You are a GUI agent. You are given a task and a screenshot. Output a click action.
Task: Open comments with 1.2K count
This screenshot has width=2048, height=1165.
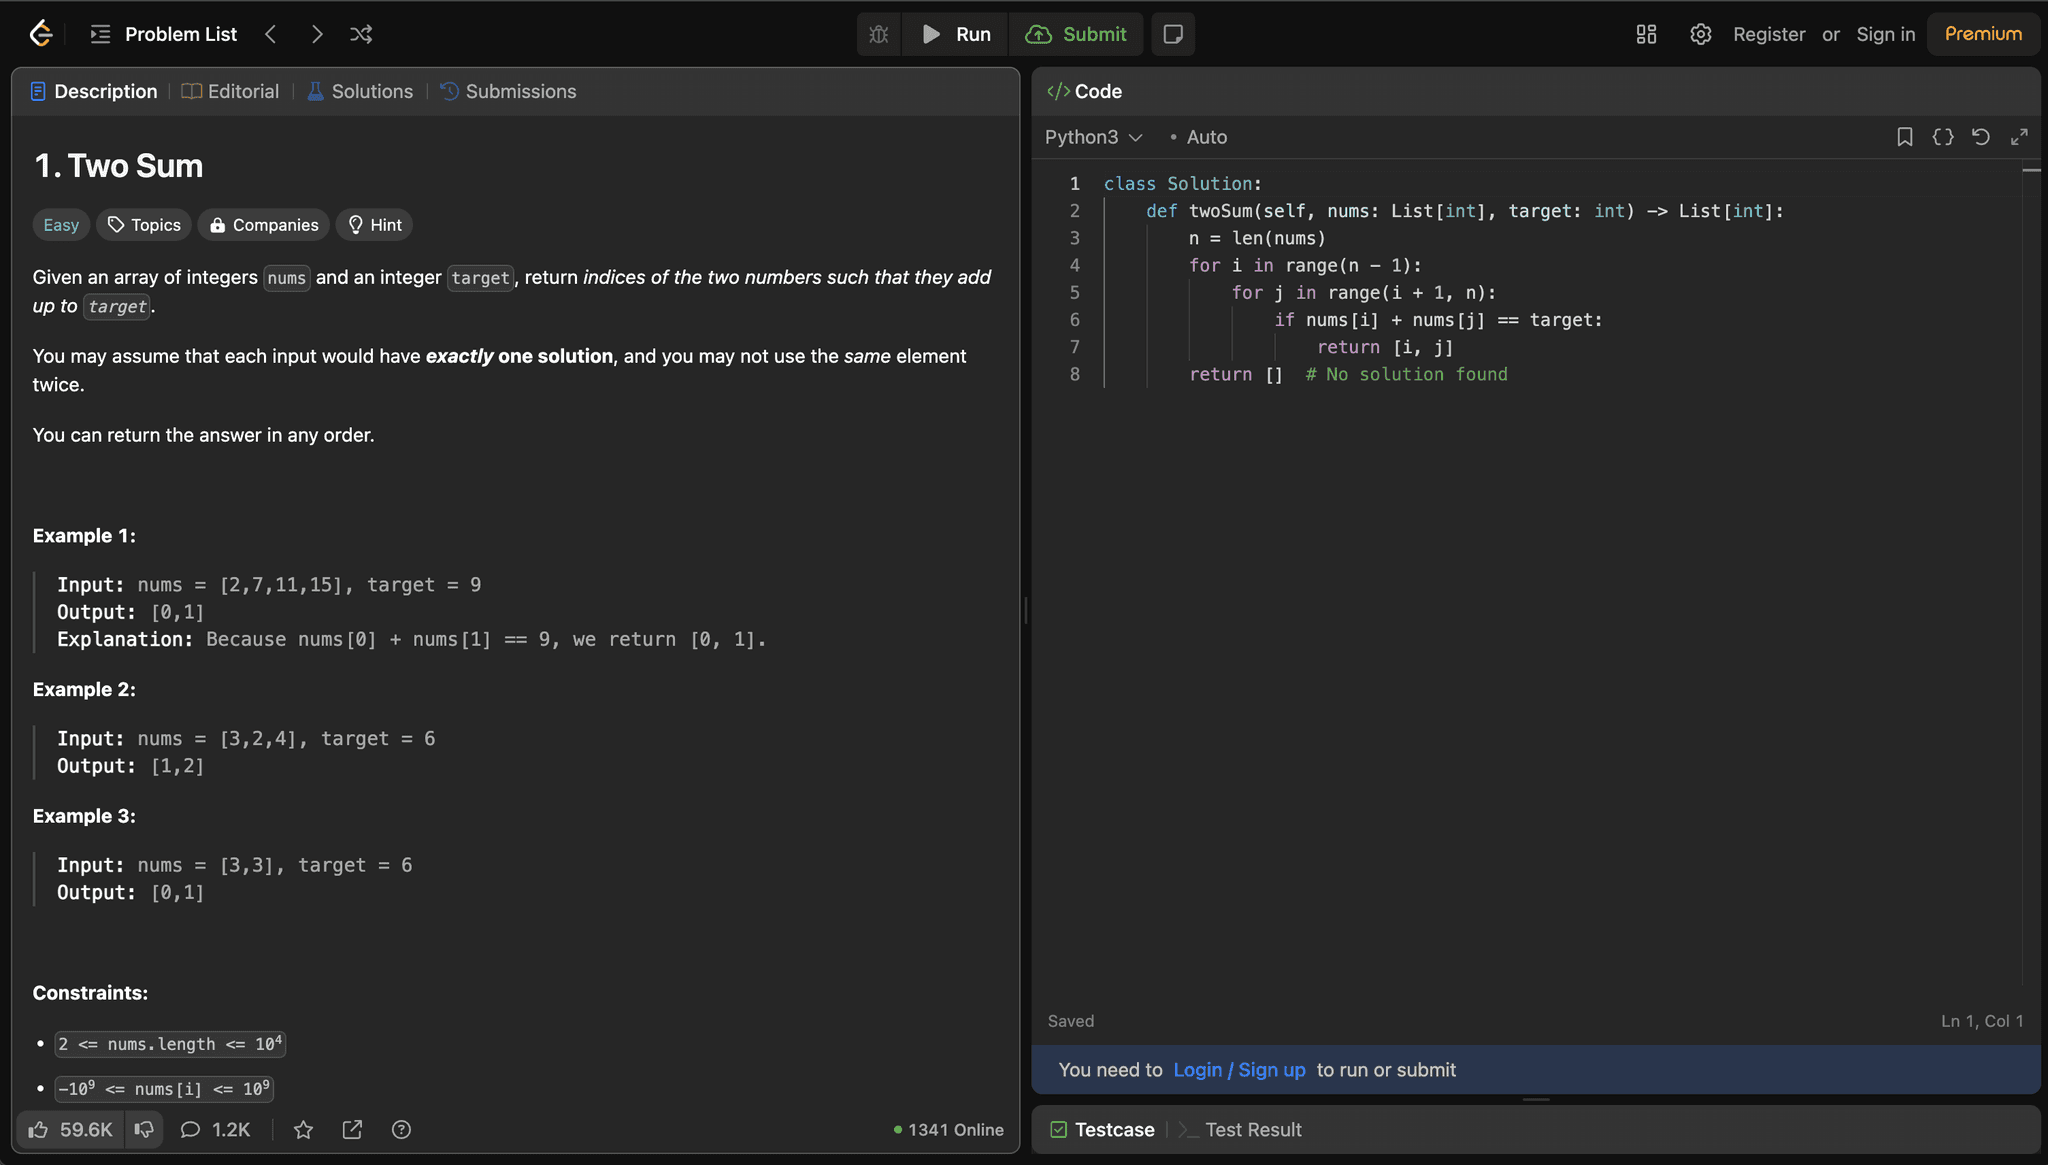pos(215,1129)
